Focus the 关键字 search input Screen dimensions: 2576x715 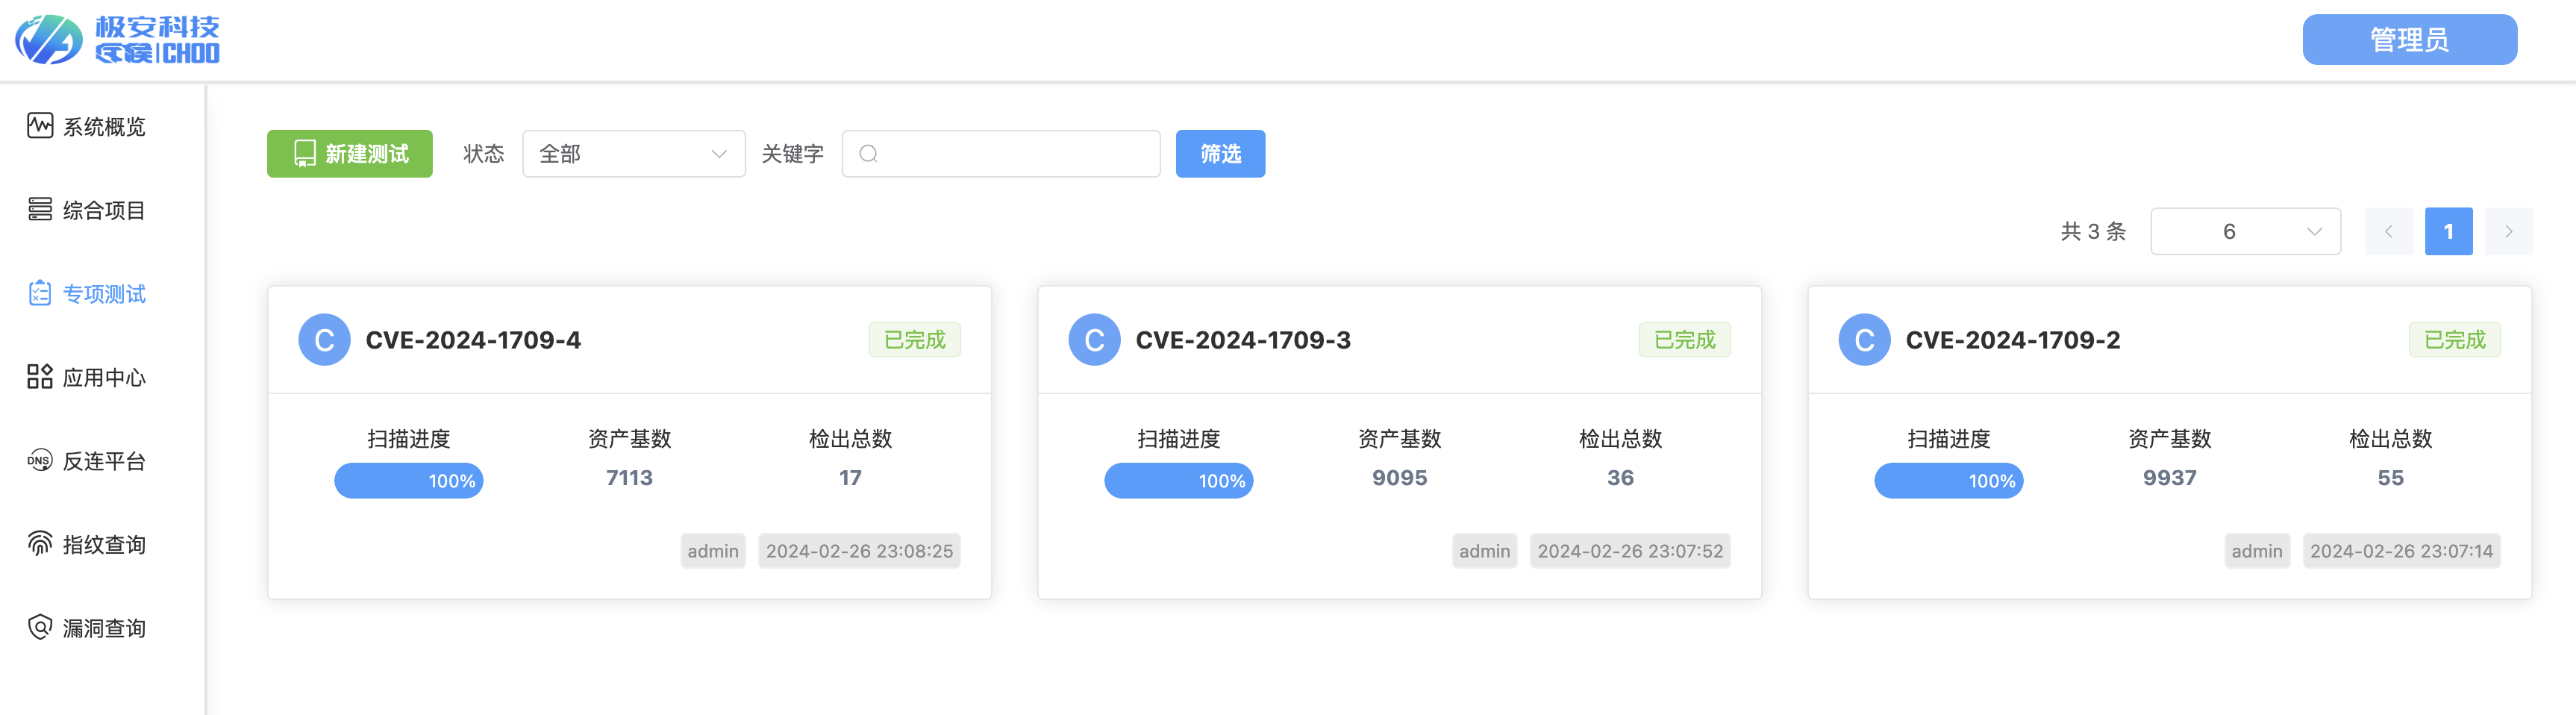1001,154
